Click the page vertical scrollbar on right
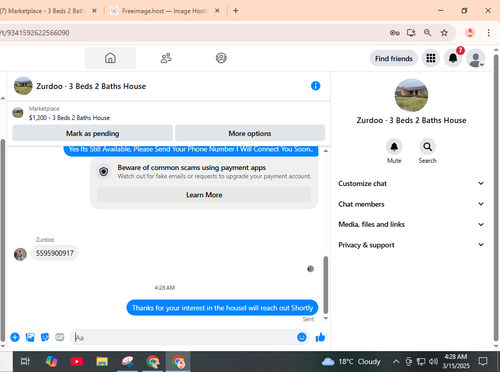500x372 pixels. [496, 197]
